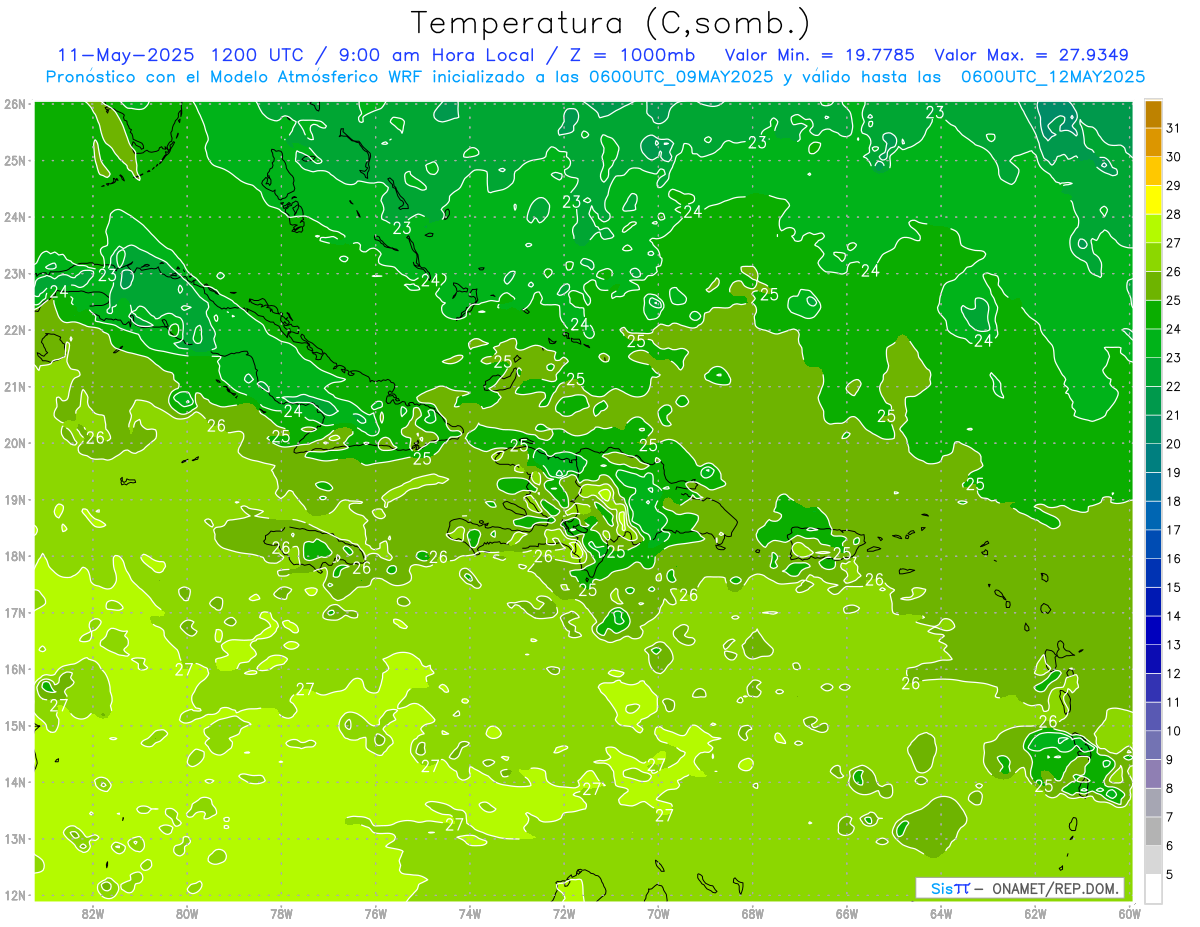The image size is (1200, 927).
Task: Click the legend value label "19"
Action: pos(1174,473)
